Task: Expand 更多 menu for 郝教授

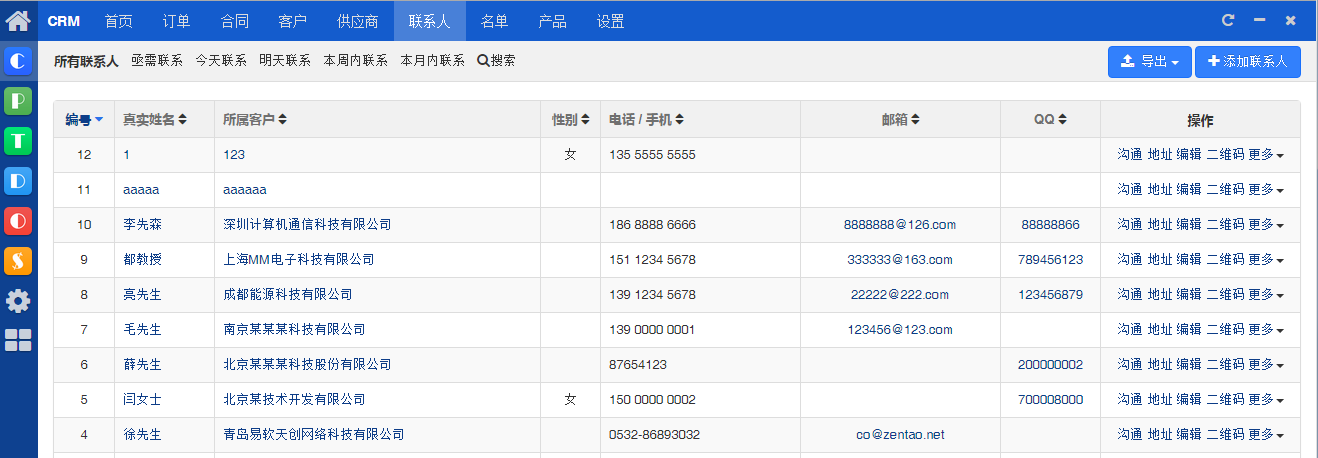Action: [1266, 260]
